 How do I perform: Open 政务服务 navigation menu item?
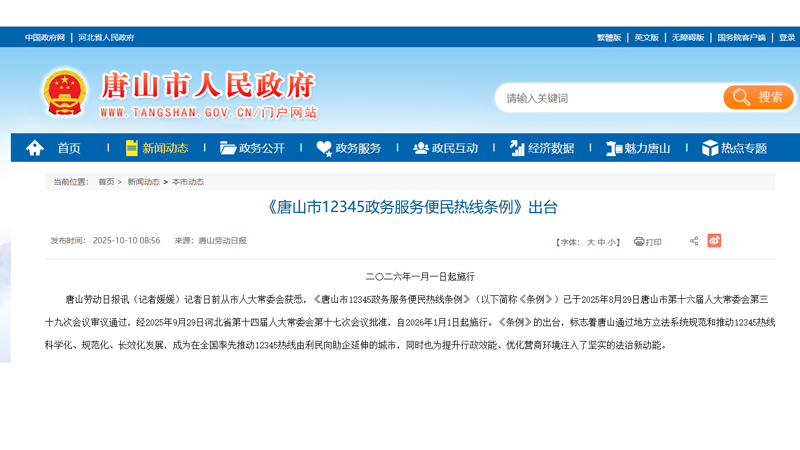coord(358,148)
